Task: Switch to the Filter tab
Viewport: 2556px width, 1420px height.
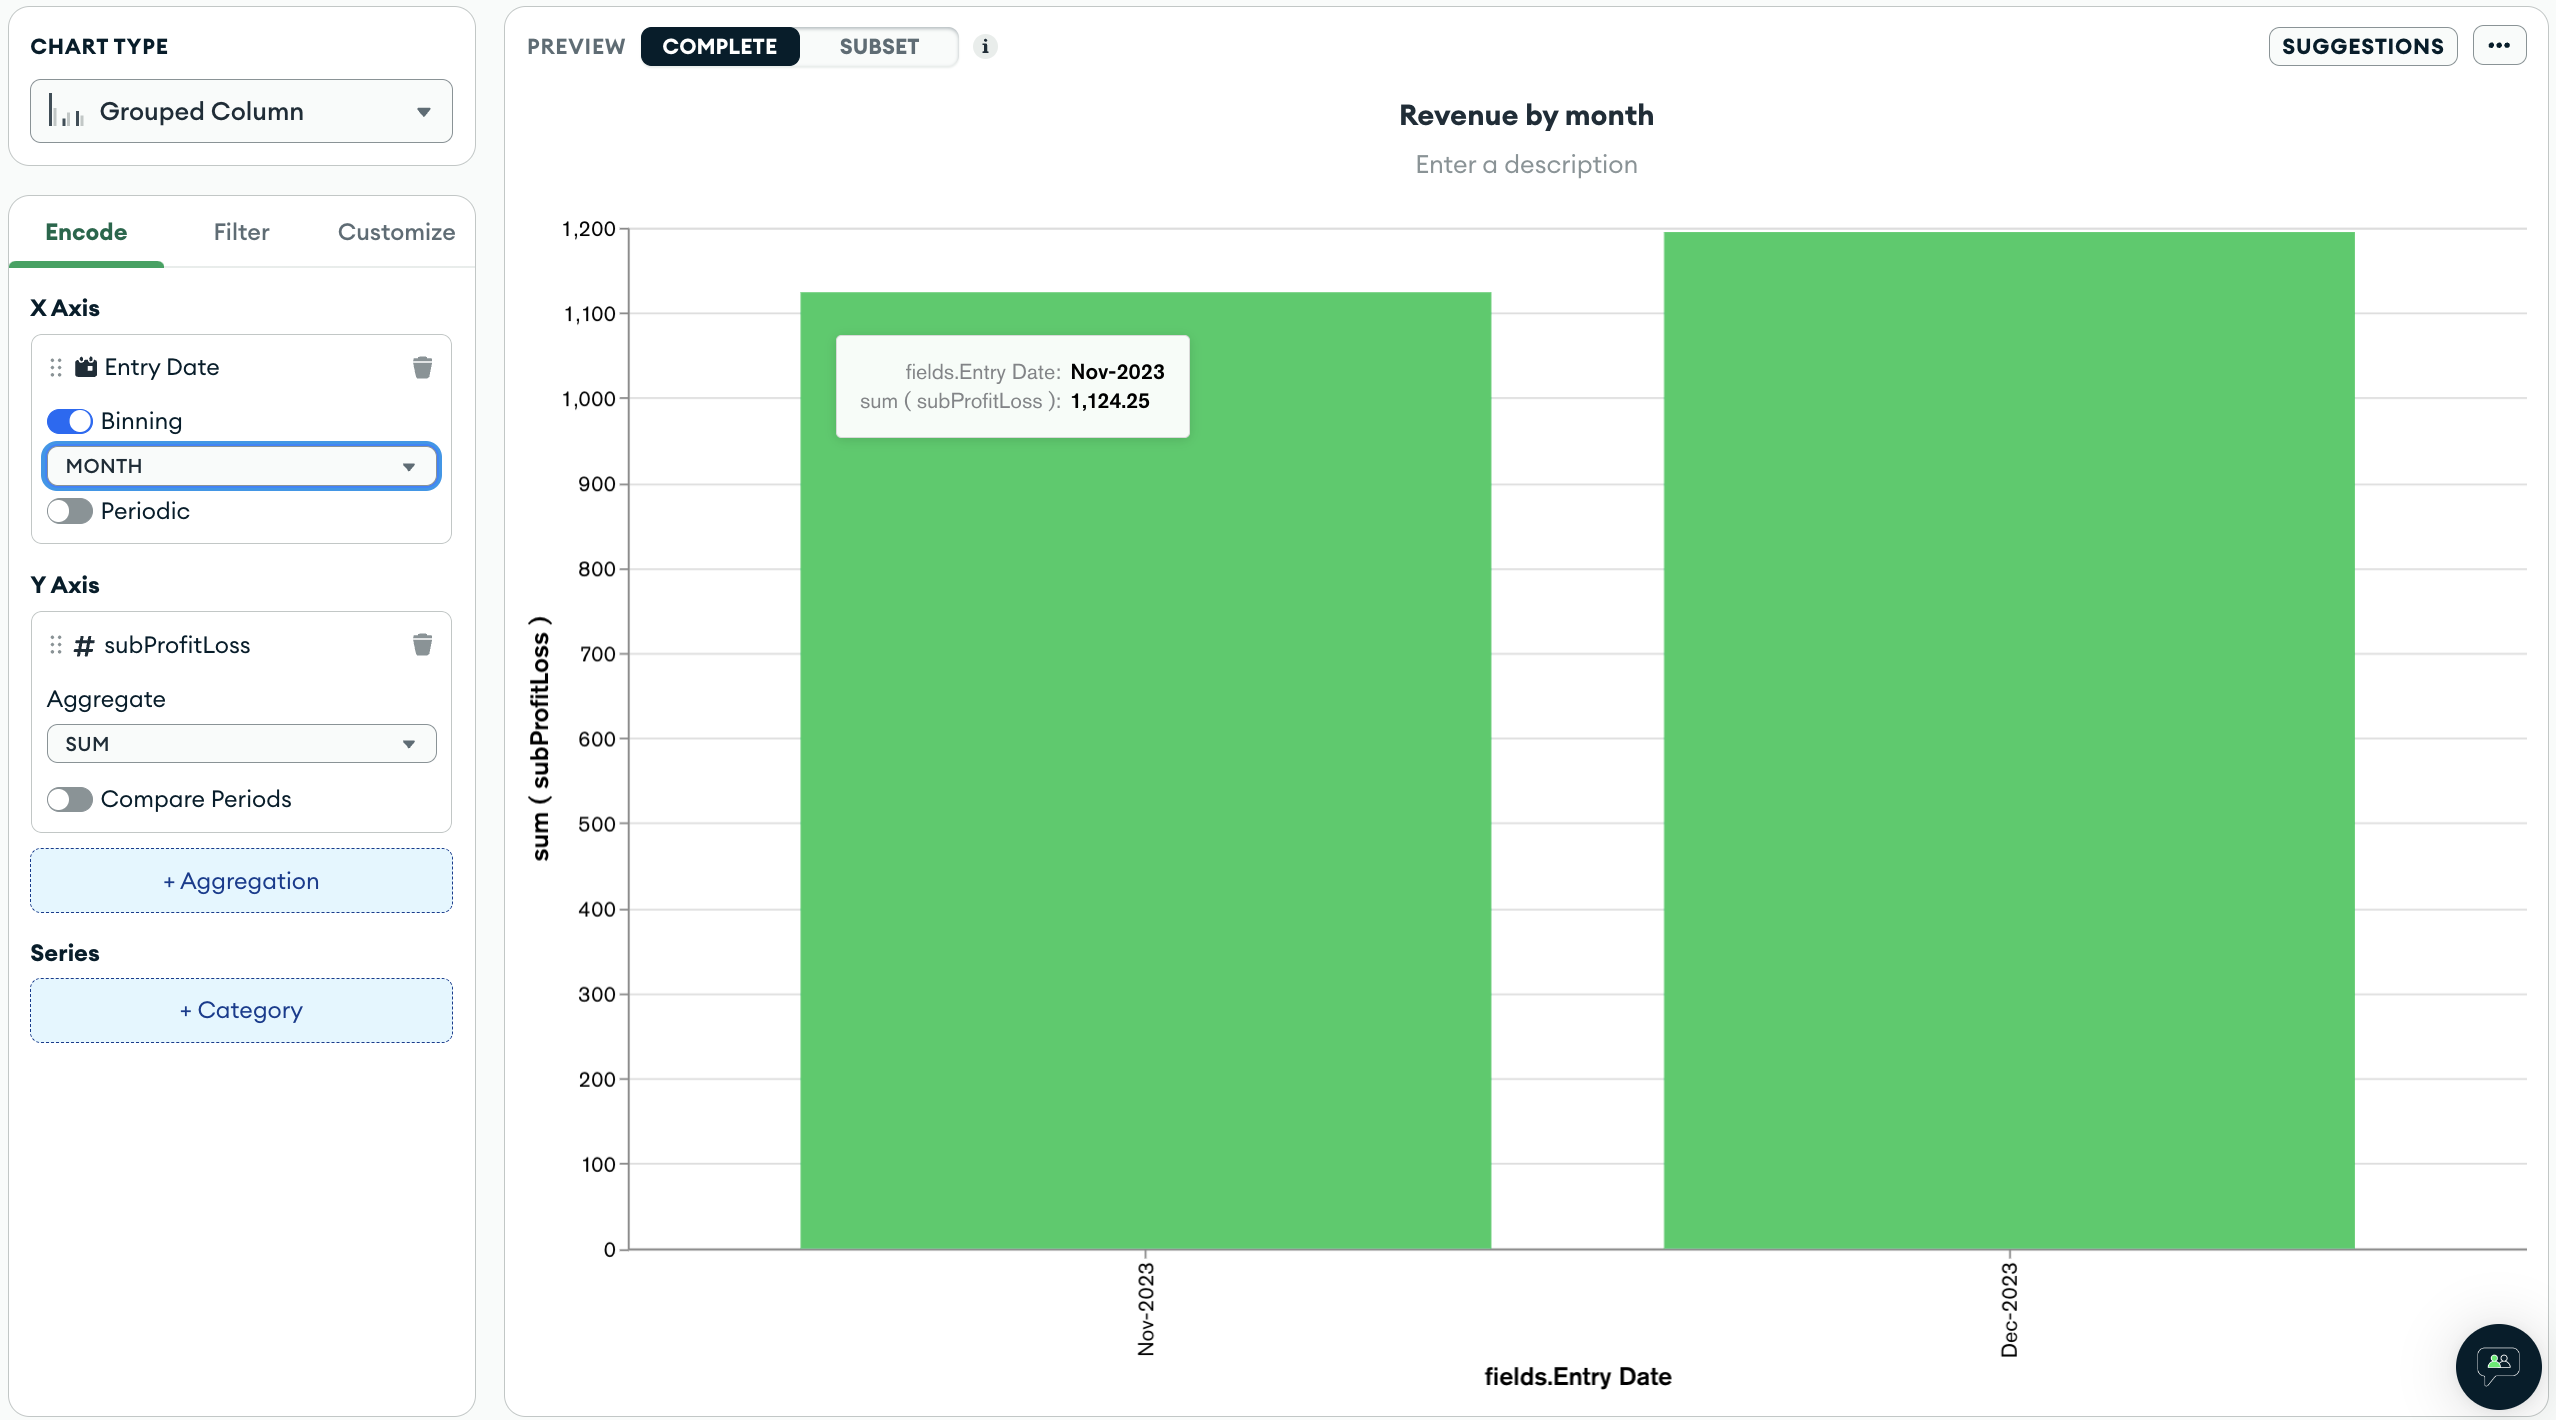Action: [x=241, y=232]
